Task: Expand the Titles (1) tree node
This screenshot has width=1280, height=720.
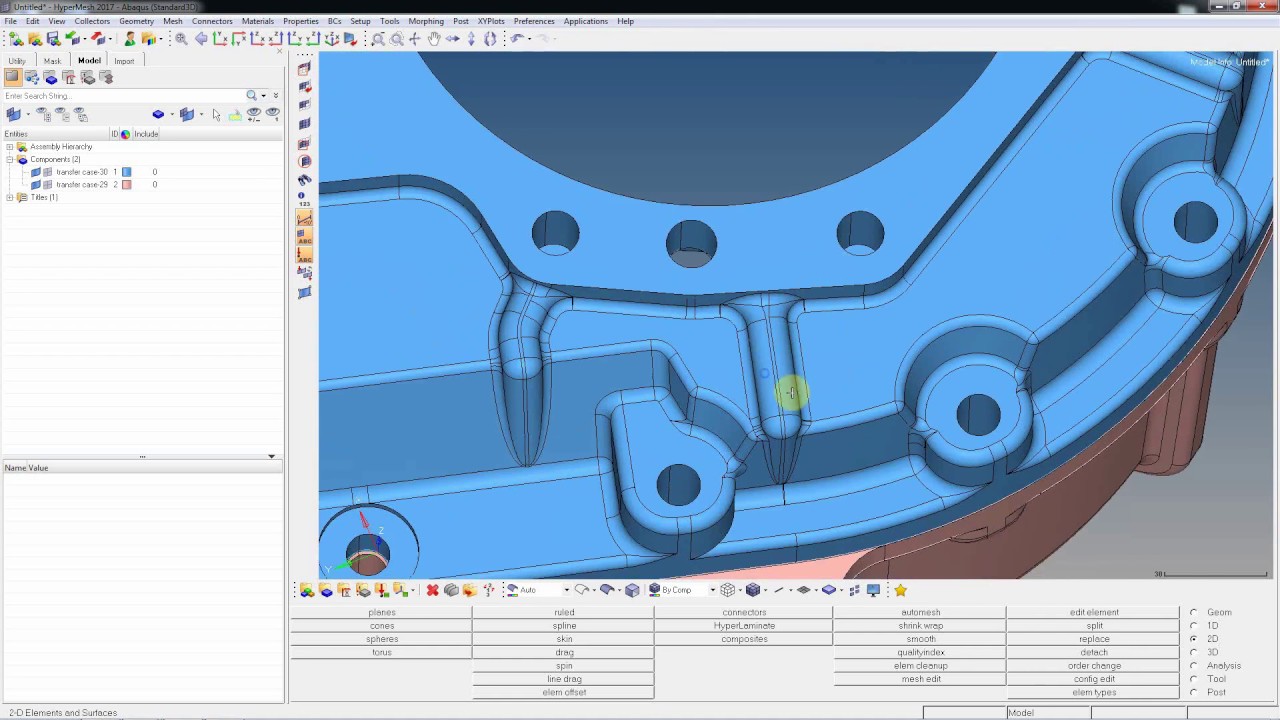Action: pyautogui.click(x=10, y=197)
